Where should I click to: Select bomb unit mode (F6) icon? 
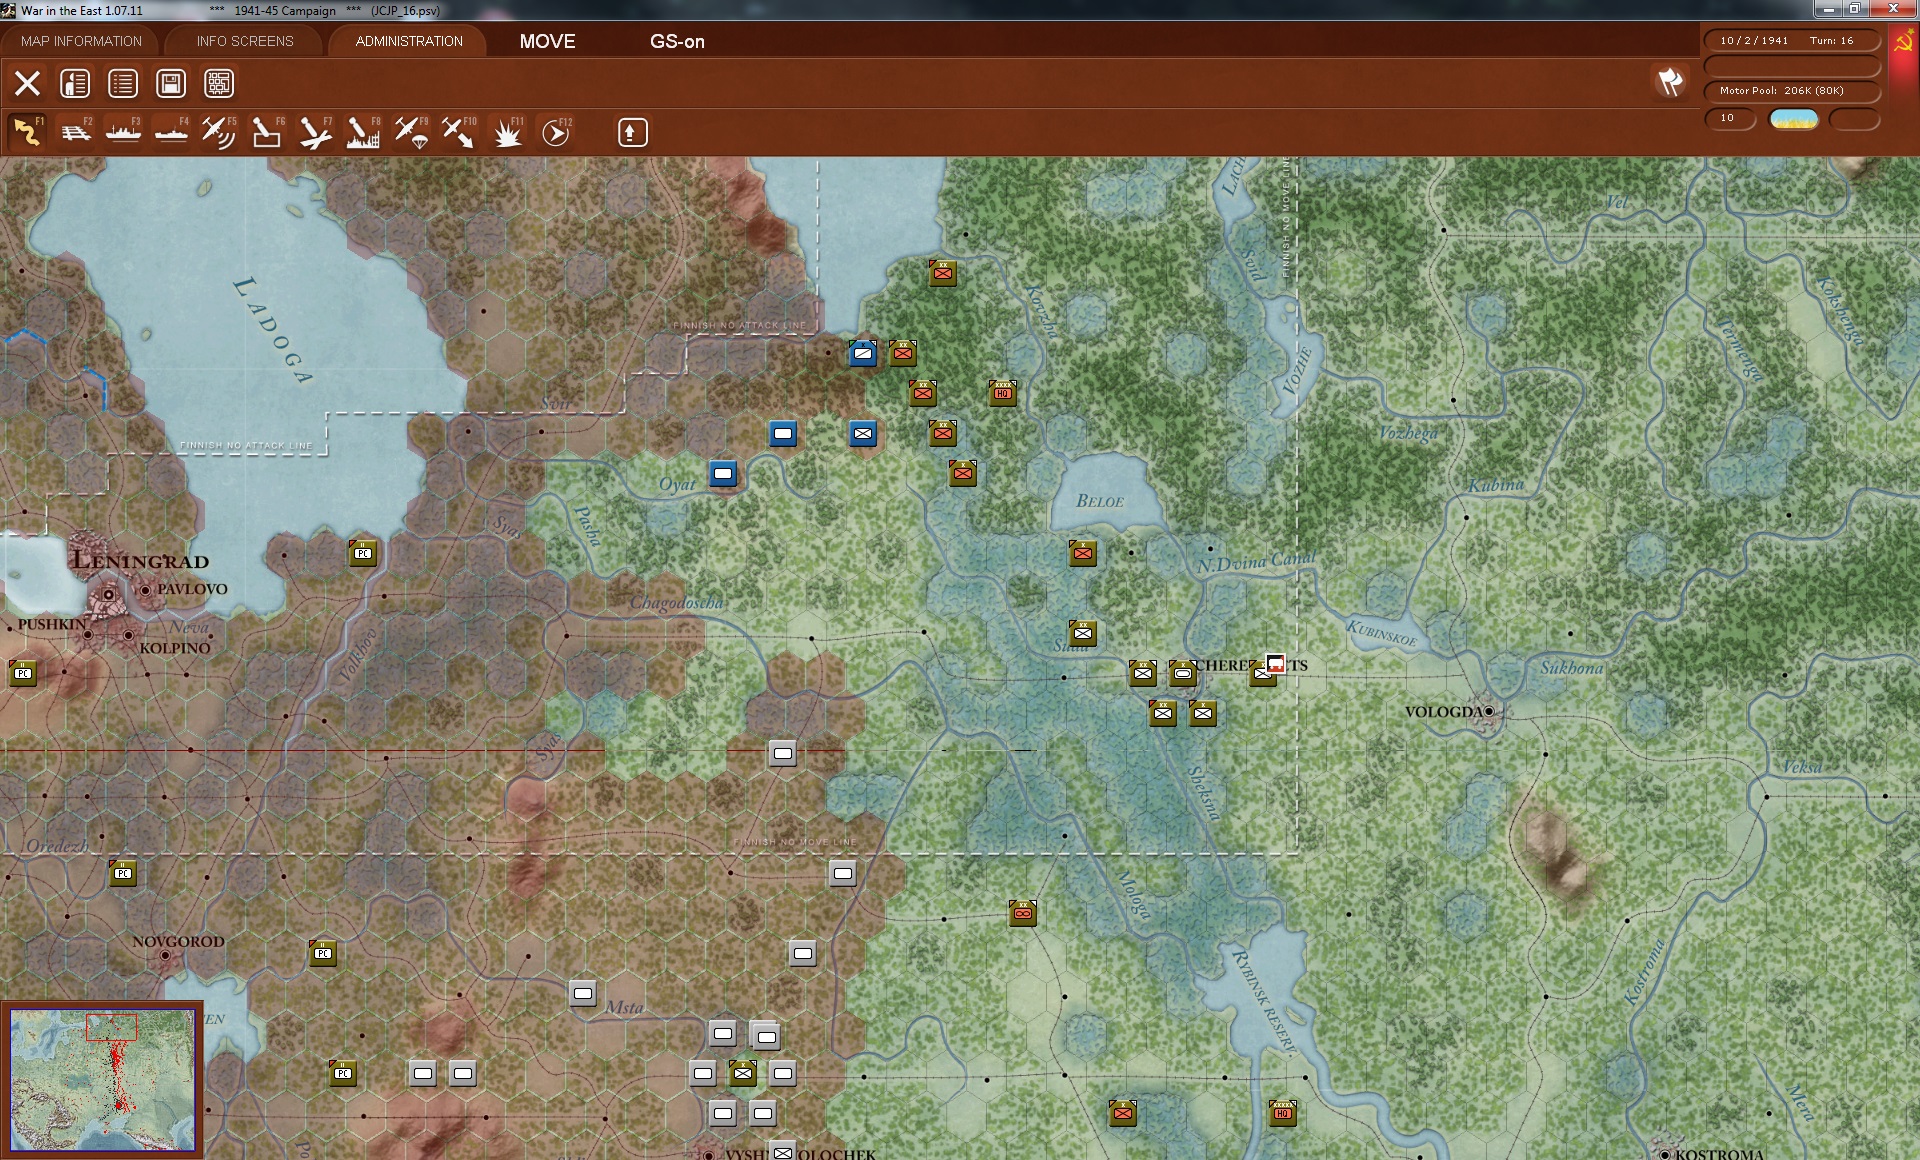(x=267, y=132)
